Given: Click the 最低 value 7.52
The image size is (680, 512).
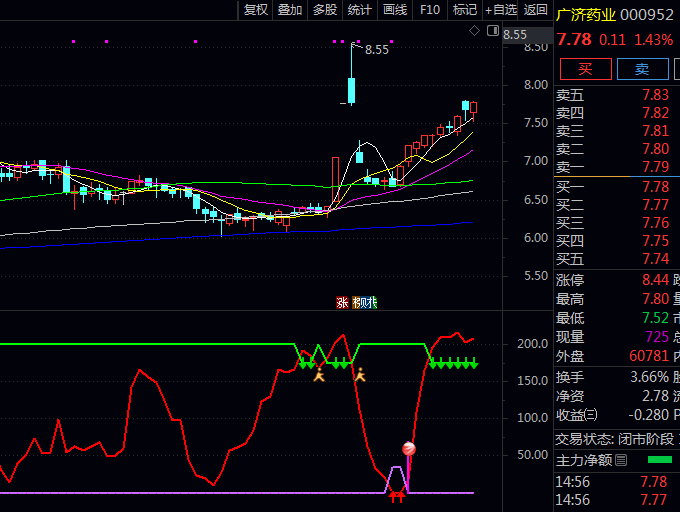Looking at the screenshot, I should click(x=655, y=318).
